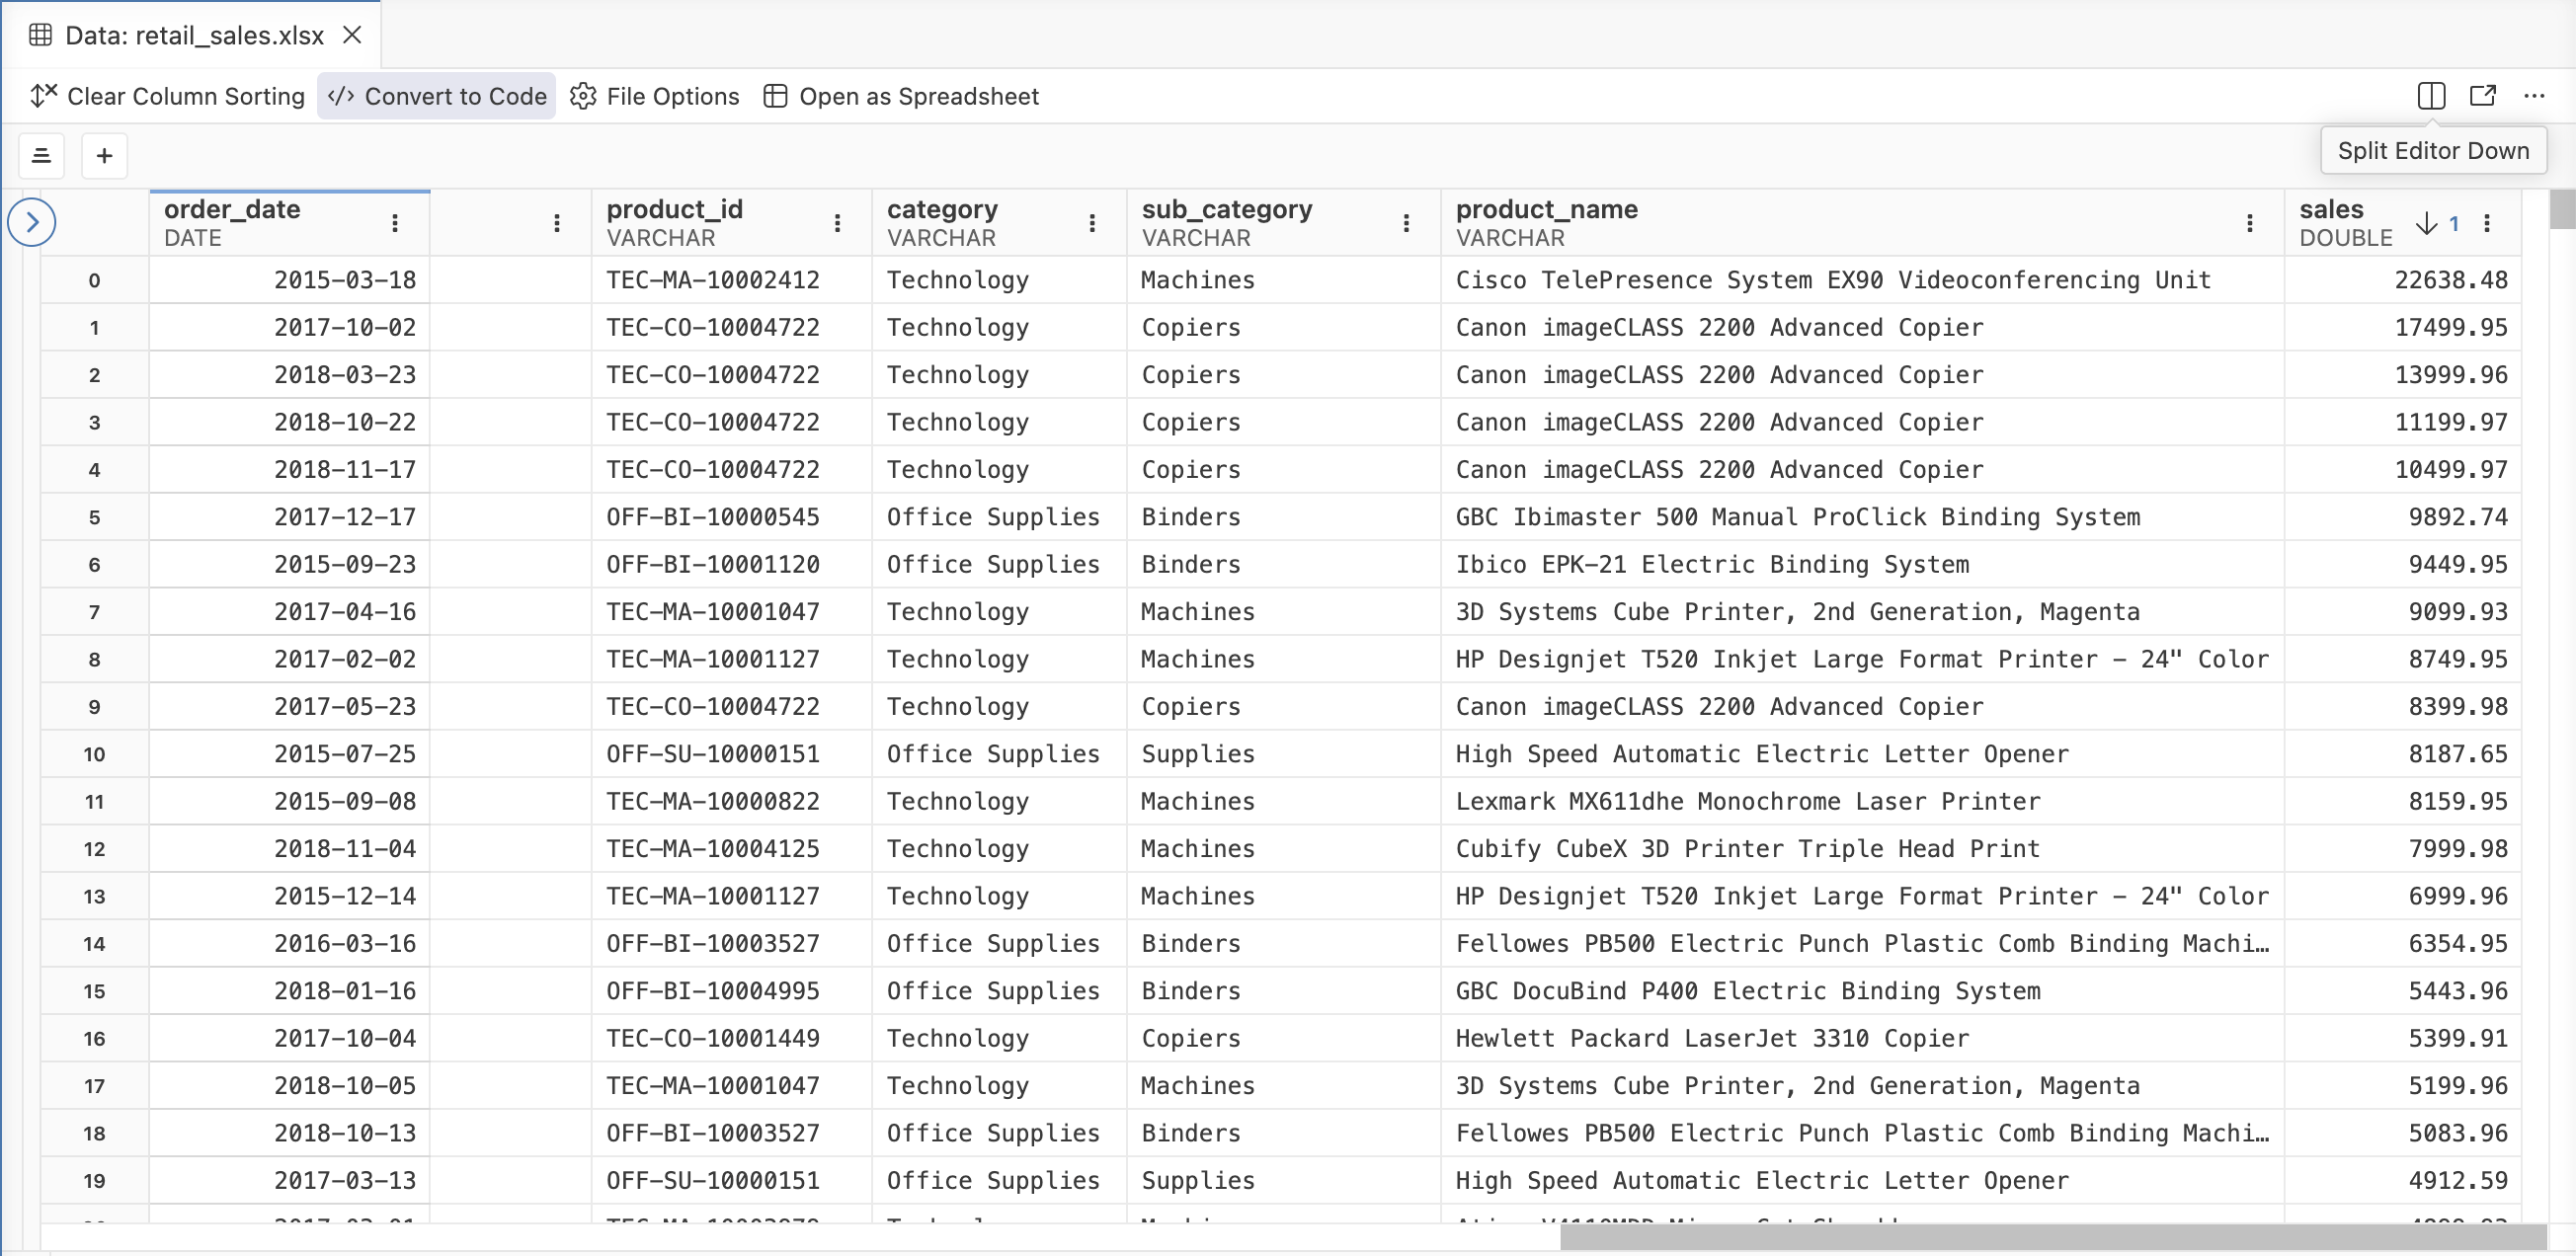Screen dimensions: 2576x1256
Task: Expand the summary side panel arrow
Action: point(32,222)
